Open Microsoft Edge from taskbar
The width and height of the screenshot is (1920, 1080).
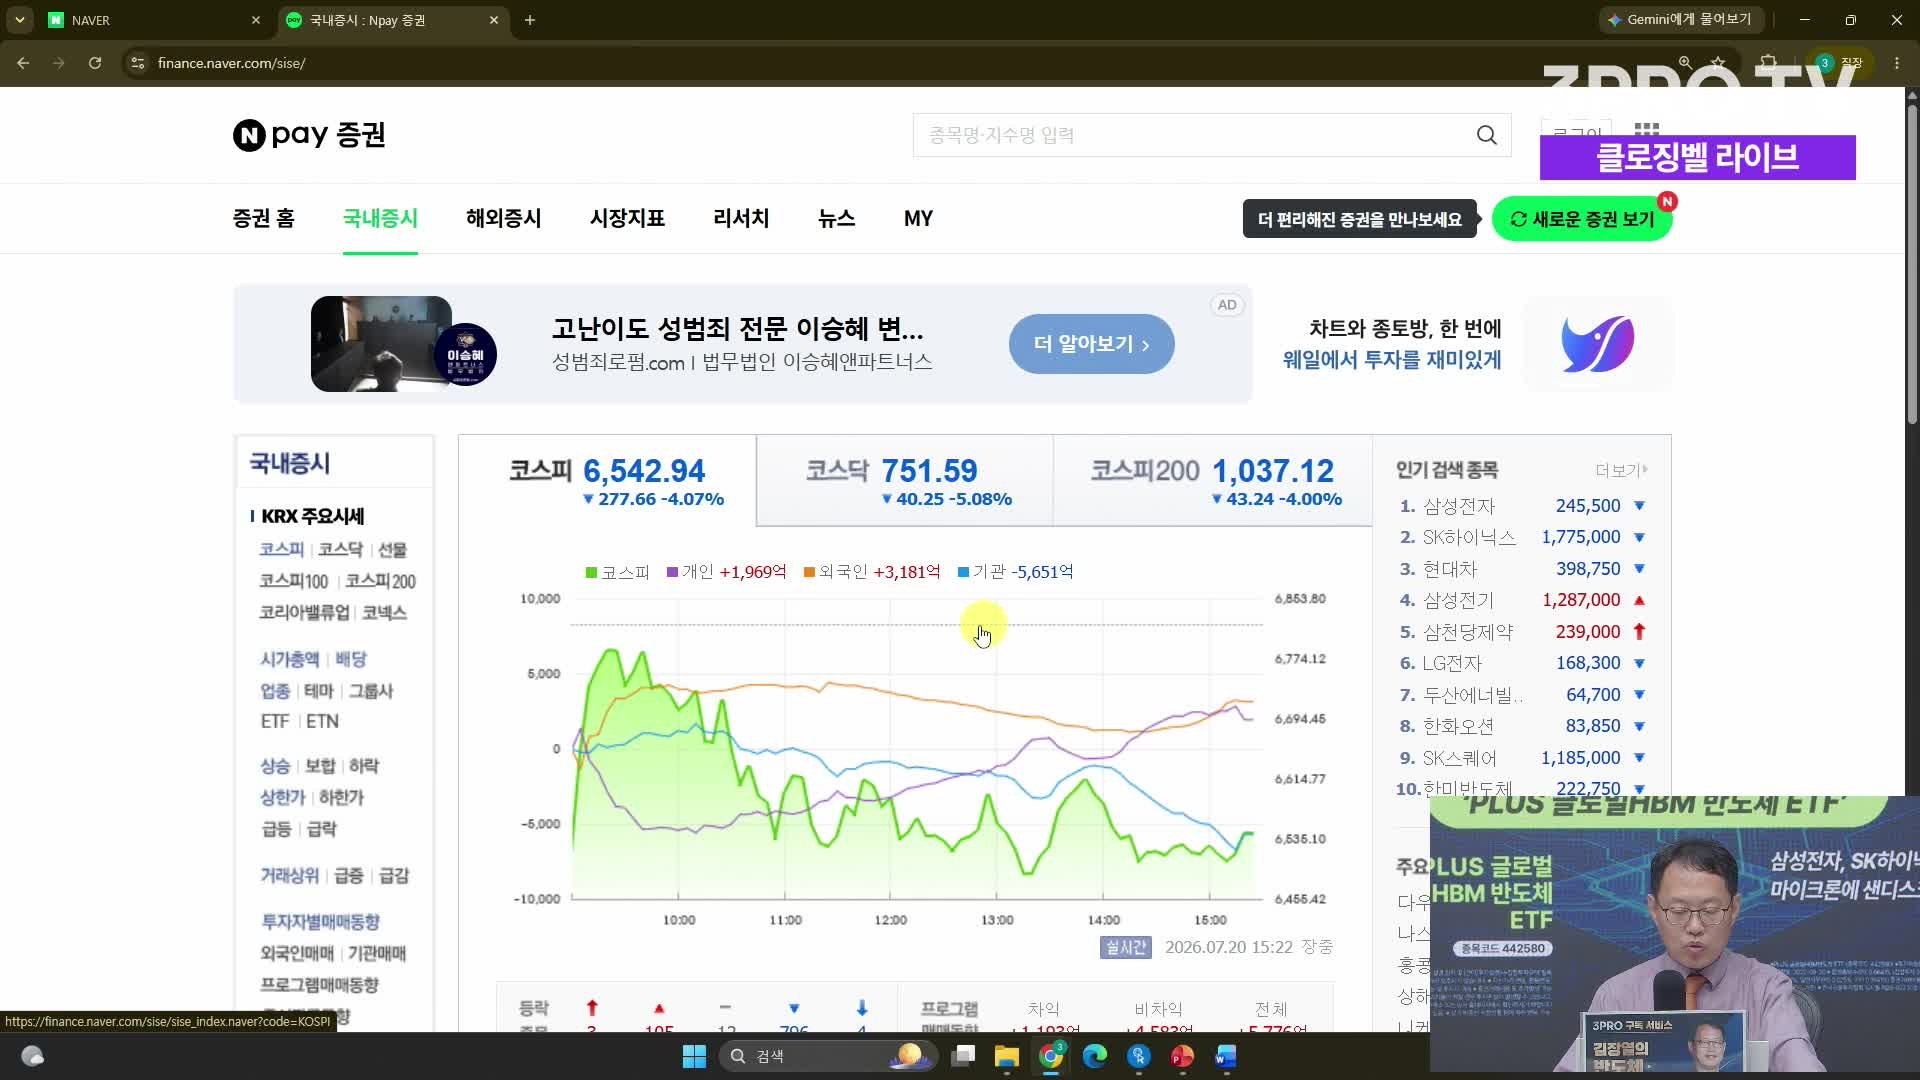coord(1095,1056)
